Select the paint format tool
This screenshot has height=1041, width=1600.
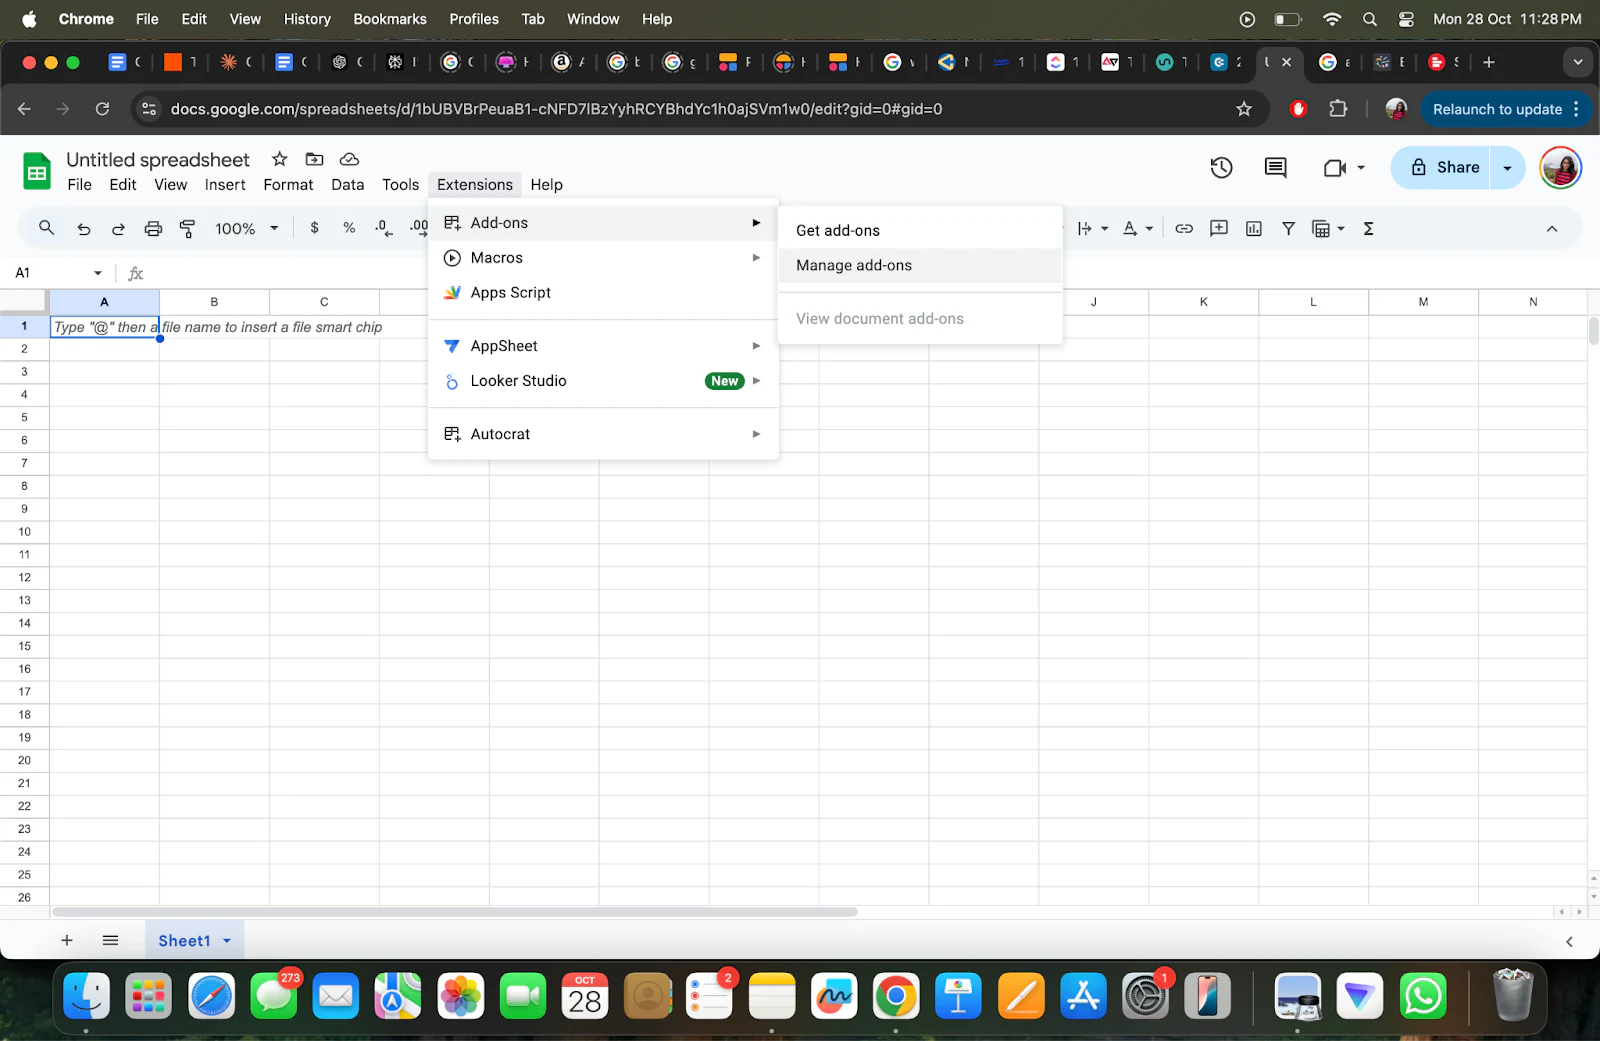[187, 229]
